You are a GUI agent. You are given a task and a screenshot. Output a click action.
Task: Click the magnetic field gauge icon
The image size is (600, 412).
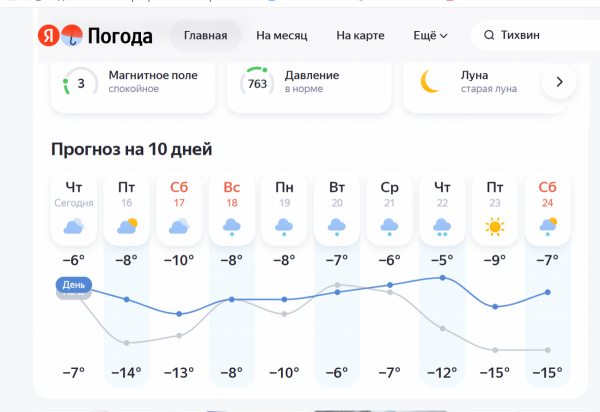click(80, 82)
